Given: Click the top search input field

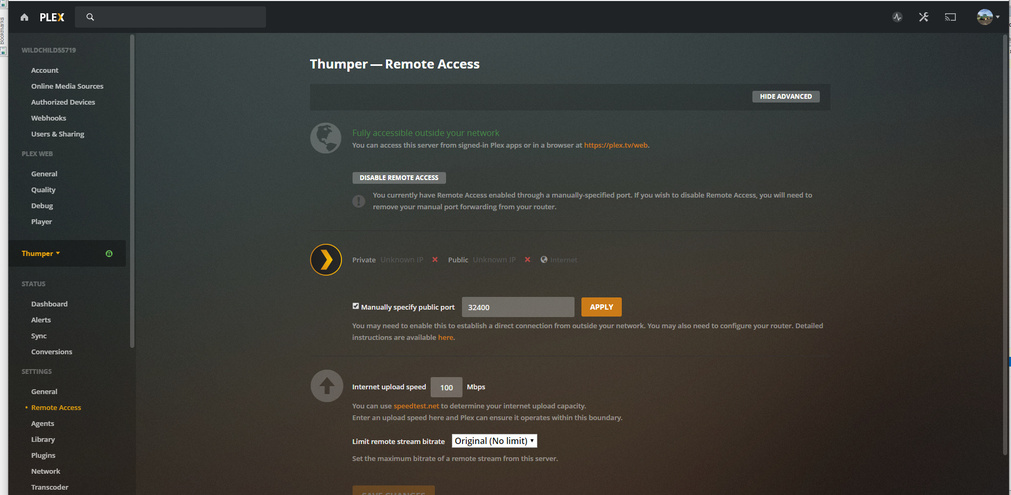Looking at the screenshot, I should (x=170, y=17).
